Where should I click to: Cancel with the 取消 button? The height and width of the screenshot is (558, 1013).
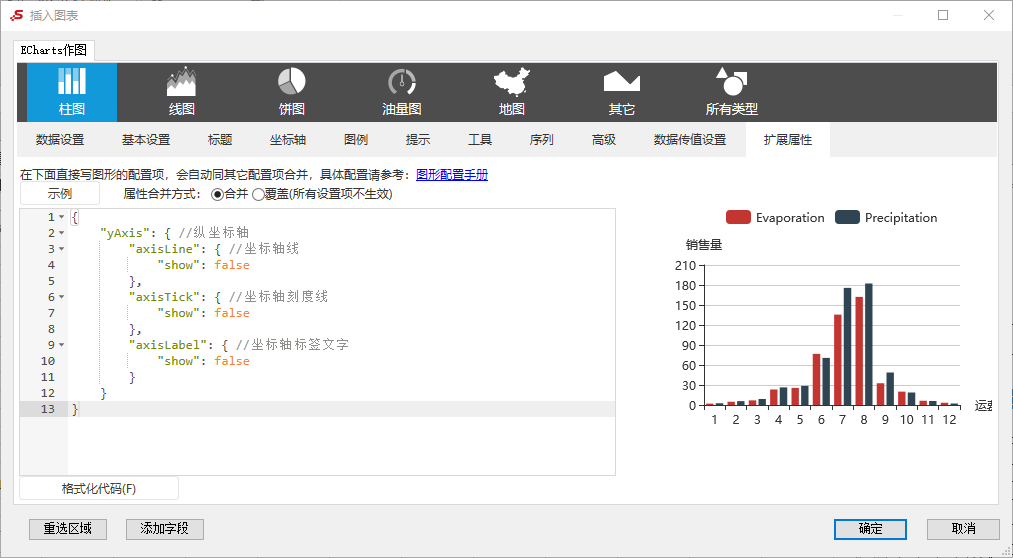[963, 529]
